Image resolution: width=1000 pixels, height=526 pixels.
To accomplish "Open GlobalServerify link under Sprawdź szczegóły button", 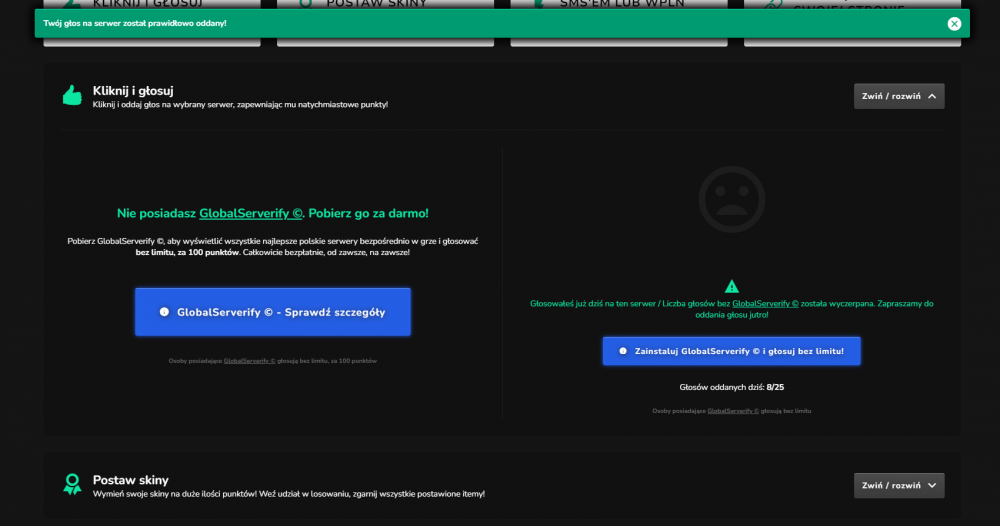I will pyautogui.click(x=249, y=361).
